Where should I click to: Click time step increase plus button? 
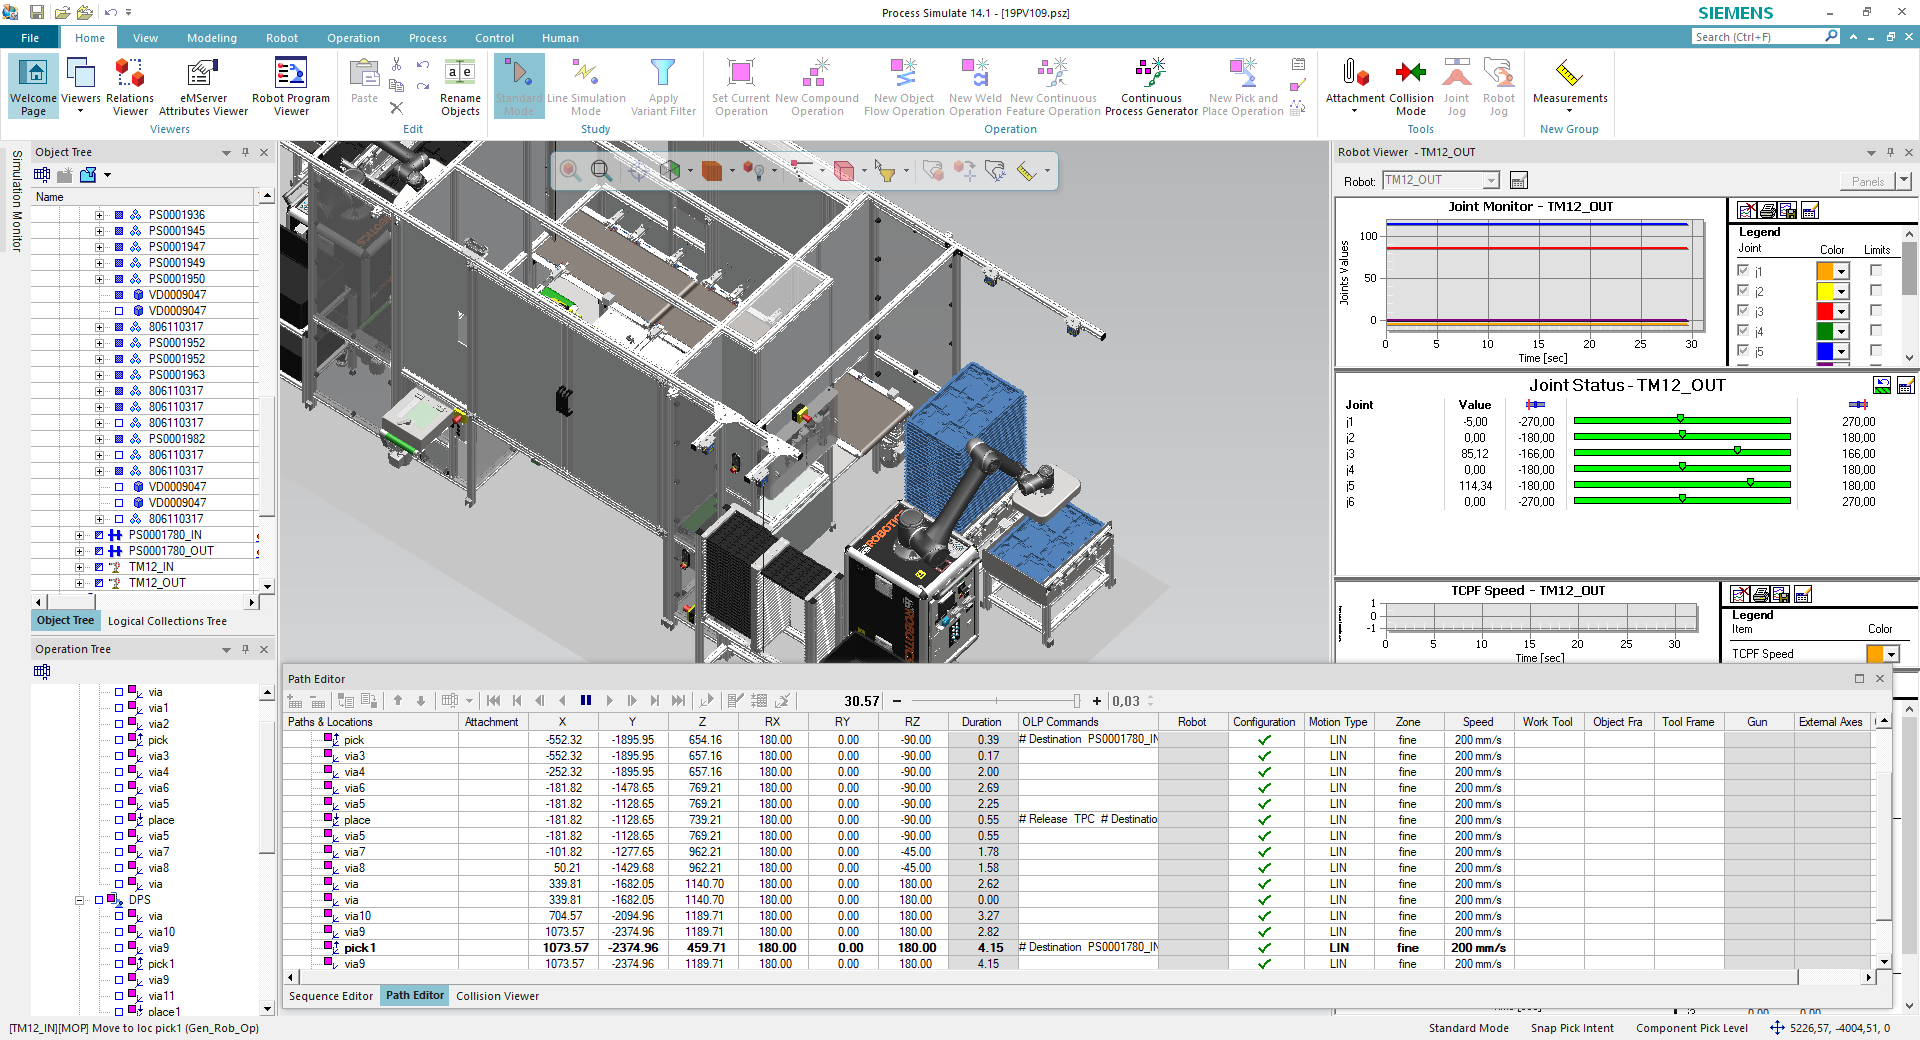point(1097,701)
